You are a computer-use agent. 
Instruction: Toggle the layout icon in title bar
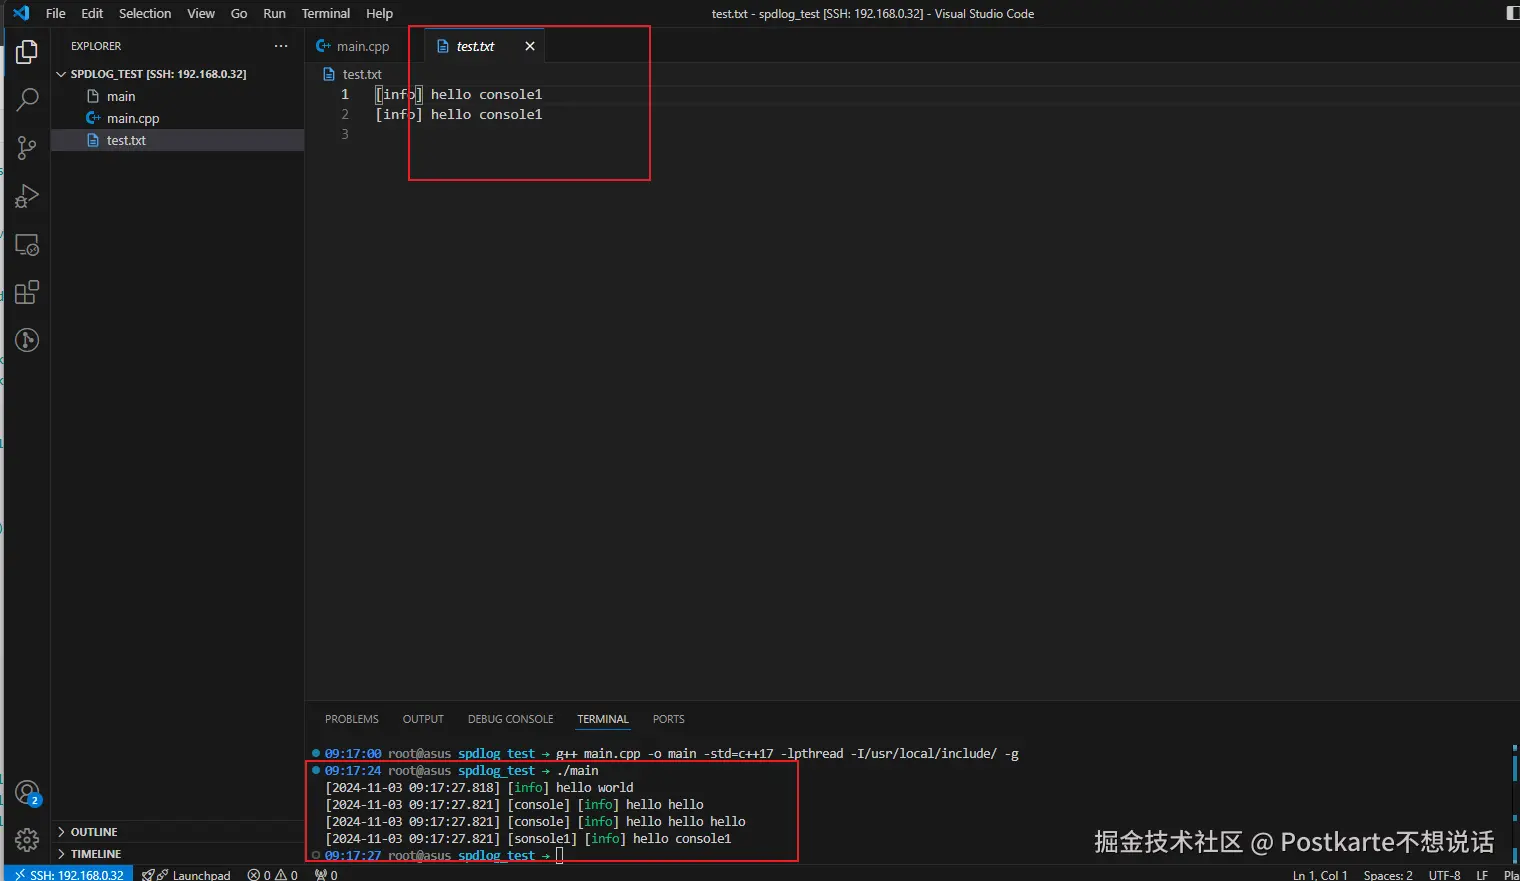pos(1512,13)
